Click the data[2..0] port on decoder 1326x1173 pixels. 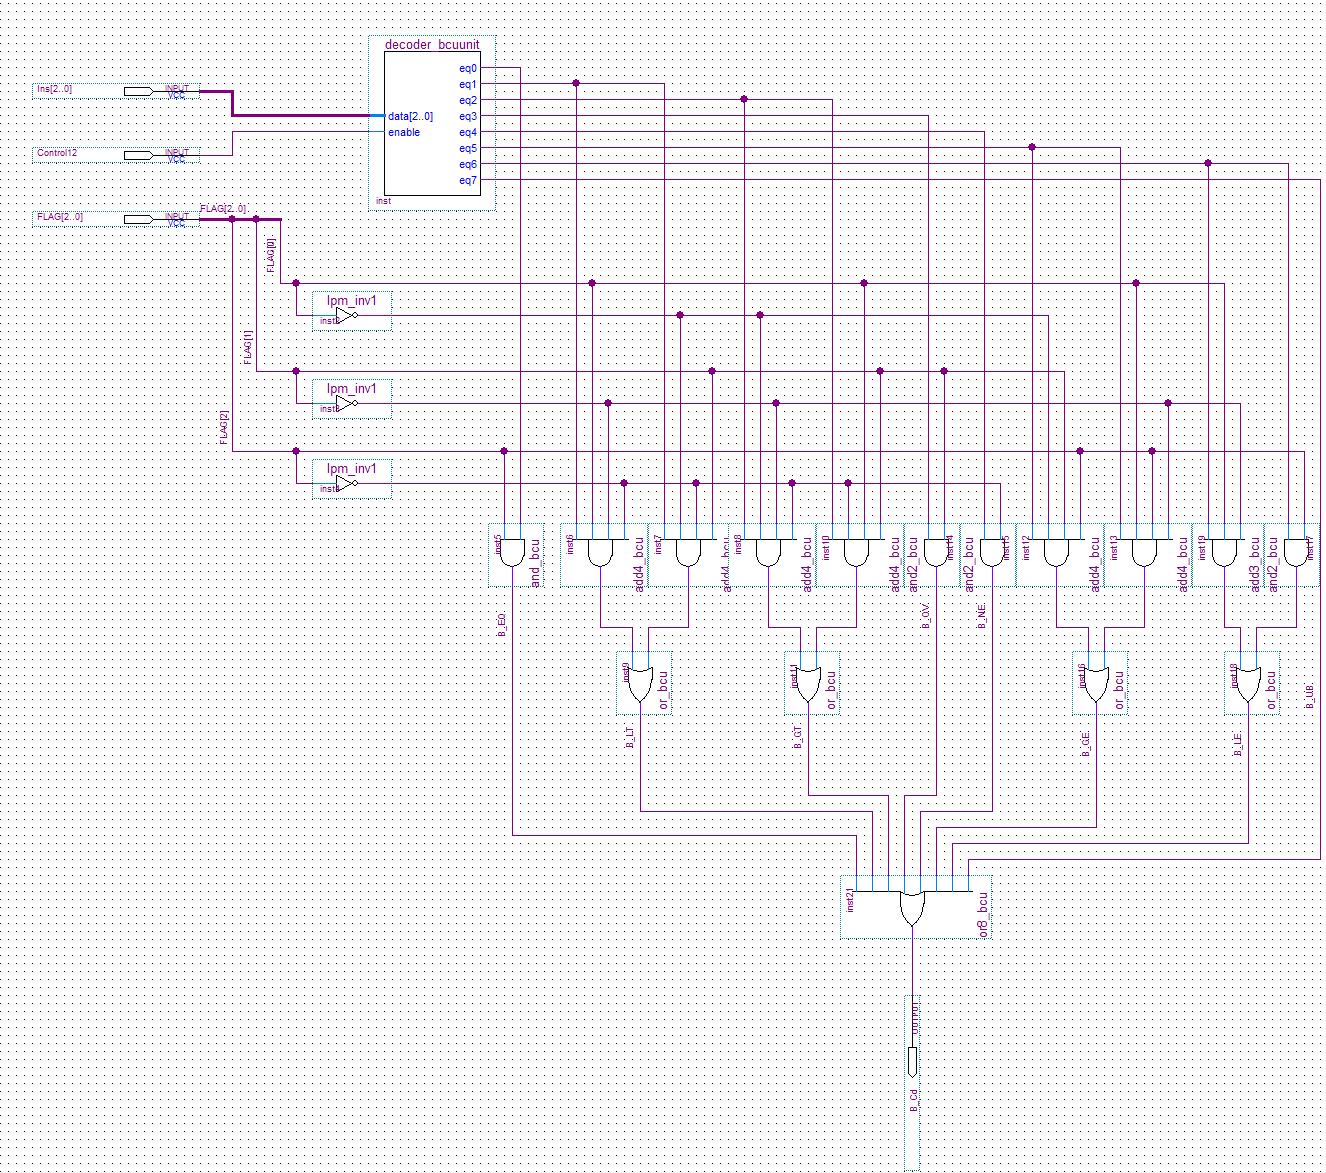410,117
